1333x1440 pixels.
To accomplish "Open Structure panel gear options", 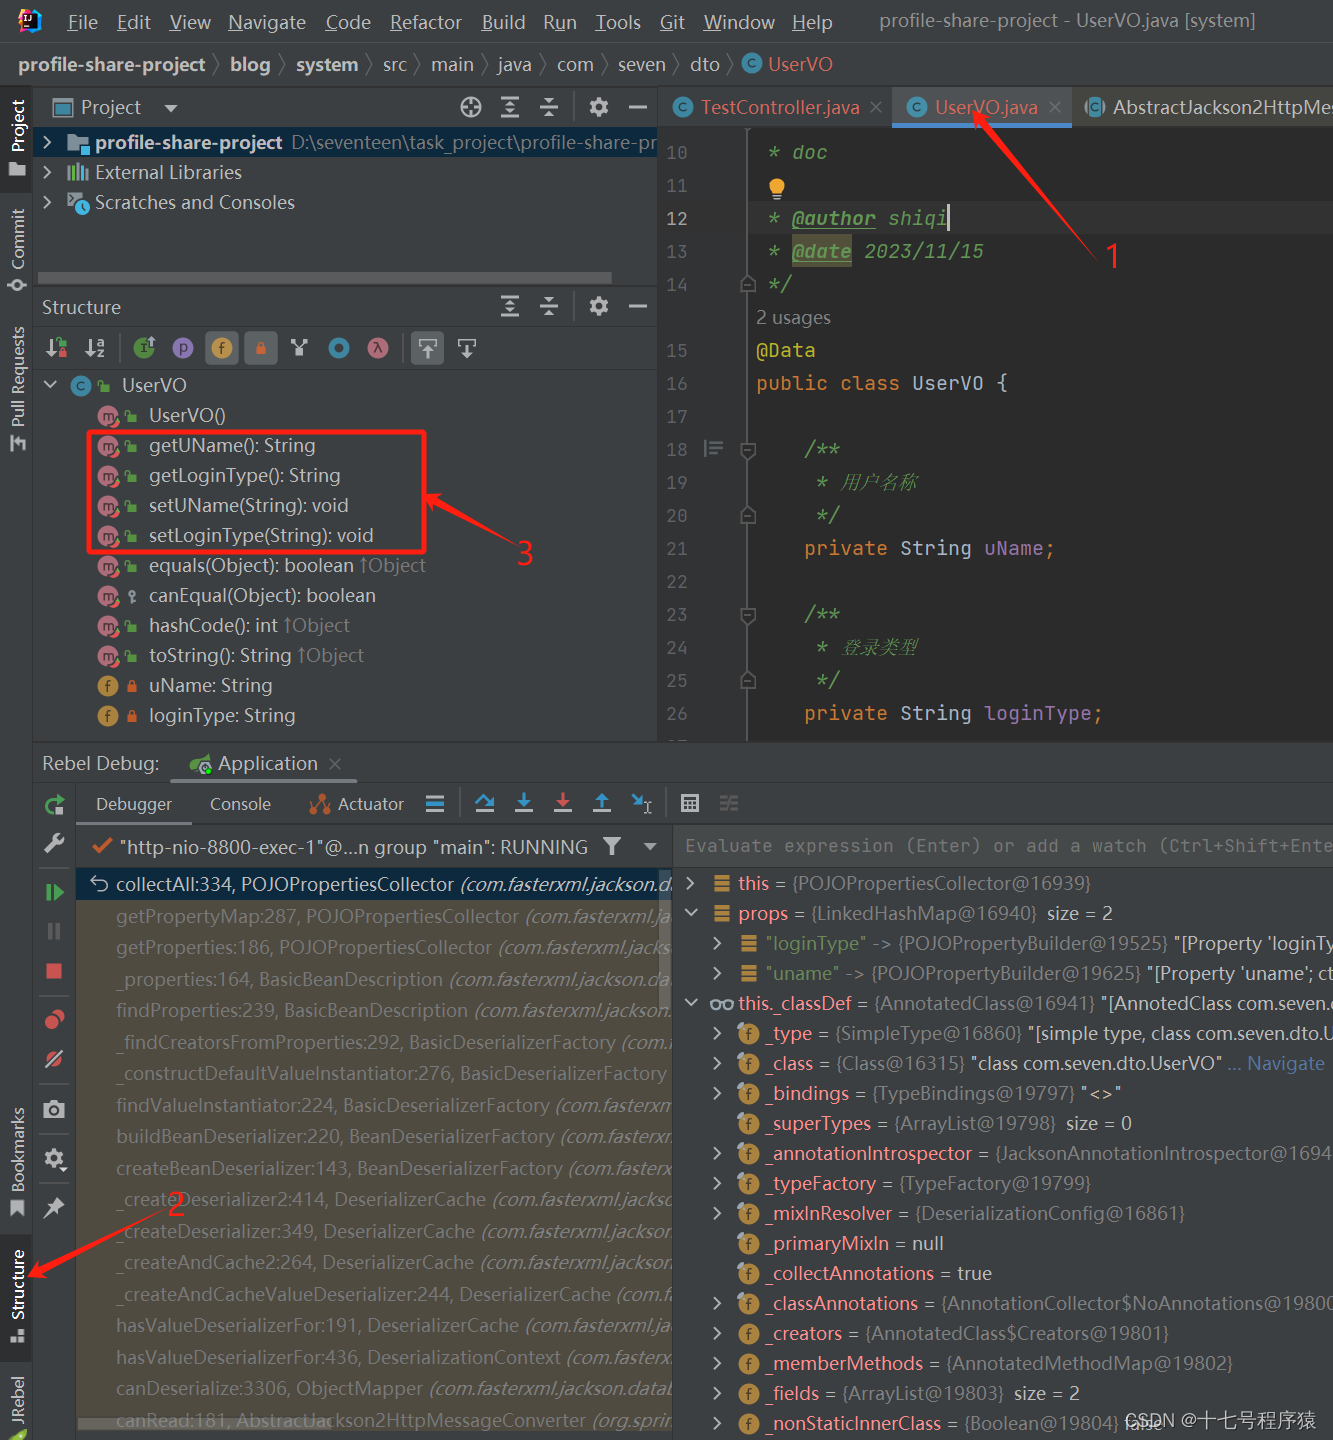I will coord(599,306).
